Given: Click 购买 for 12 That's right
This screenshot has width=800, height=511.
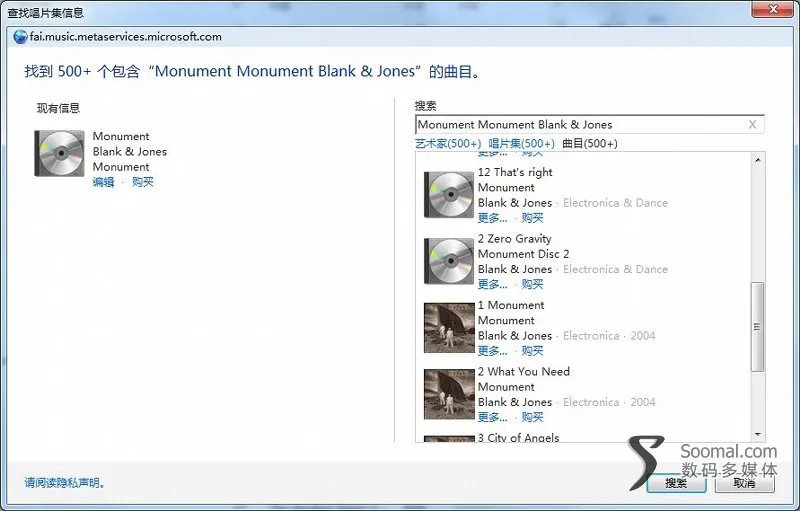Looking at the screenshot, I should point(532,218).
